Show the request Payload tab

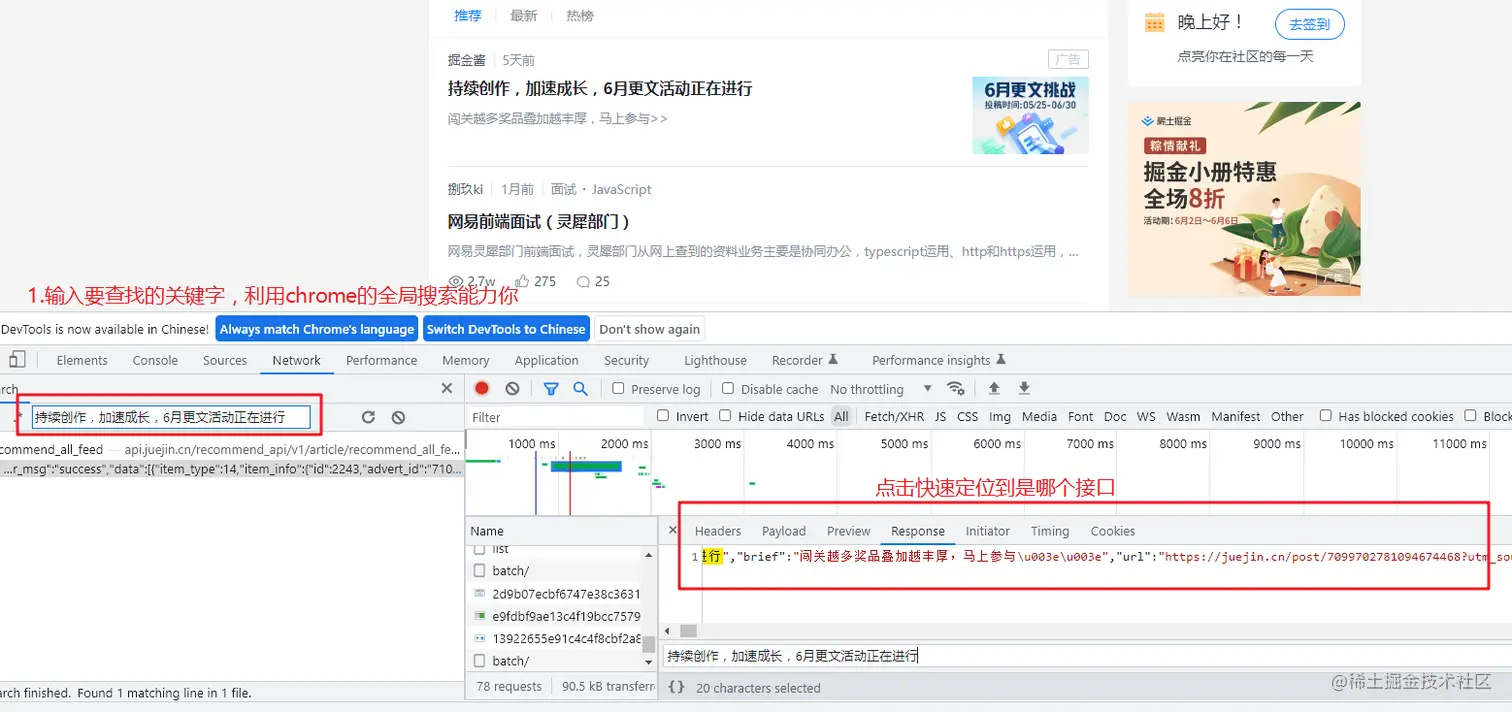pos(784,531)
